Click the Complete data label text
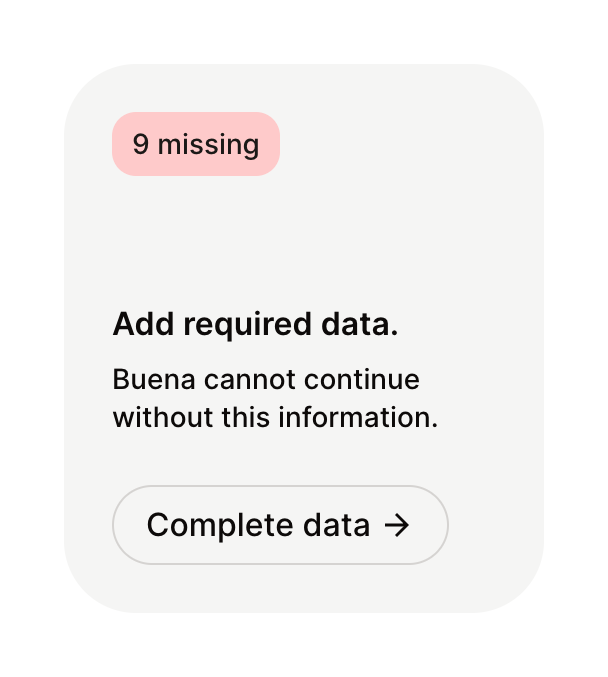Screen dimensions: 608x677 (258, 525)
